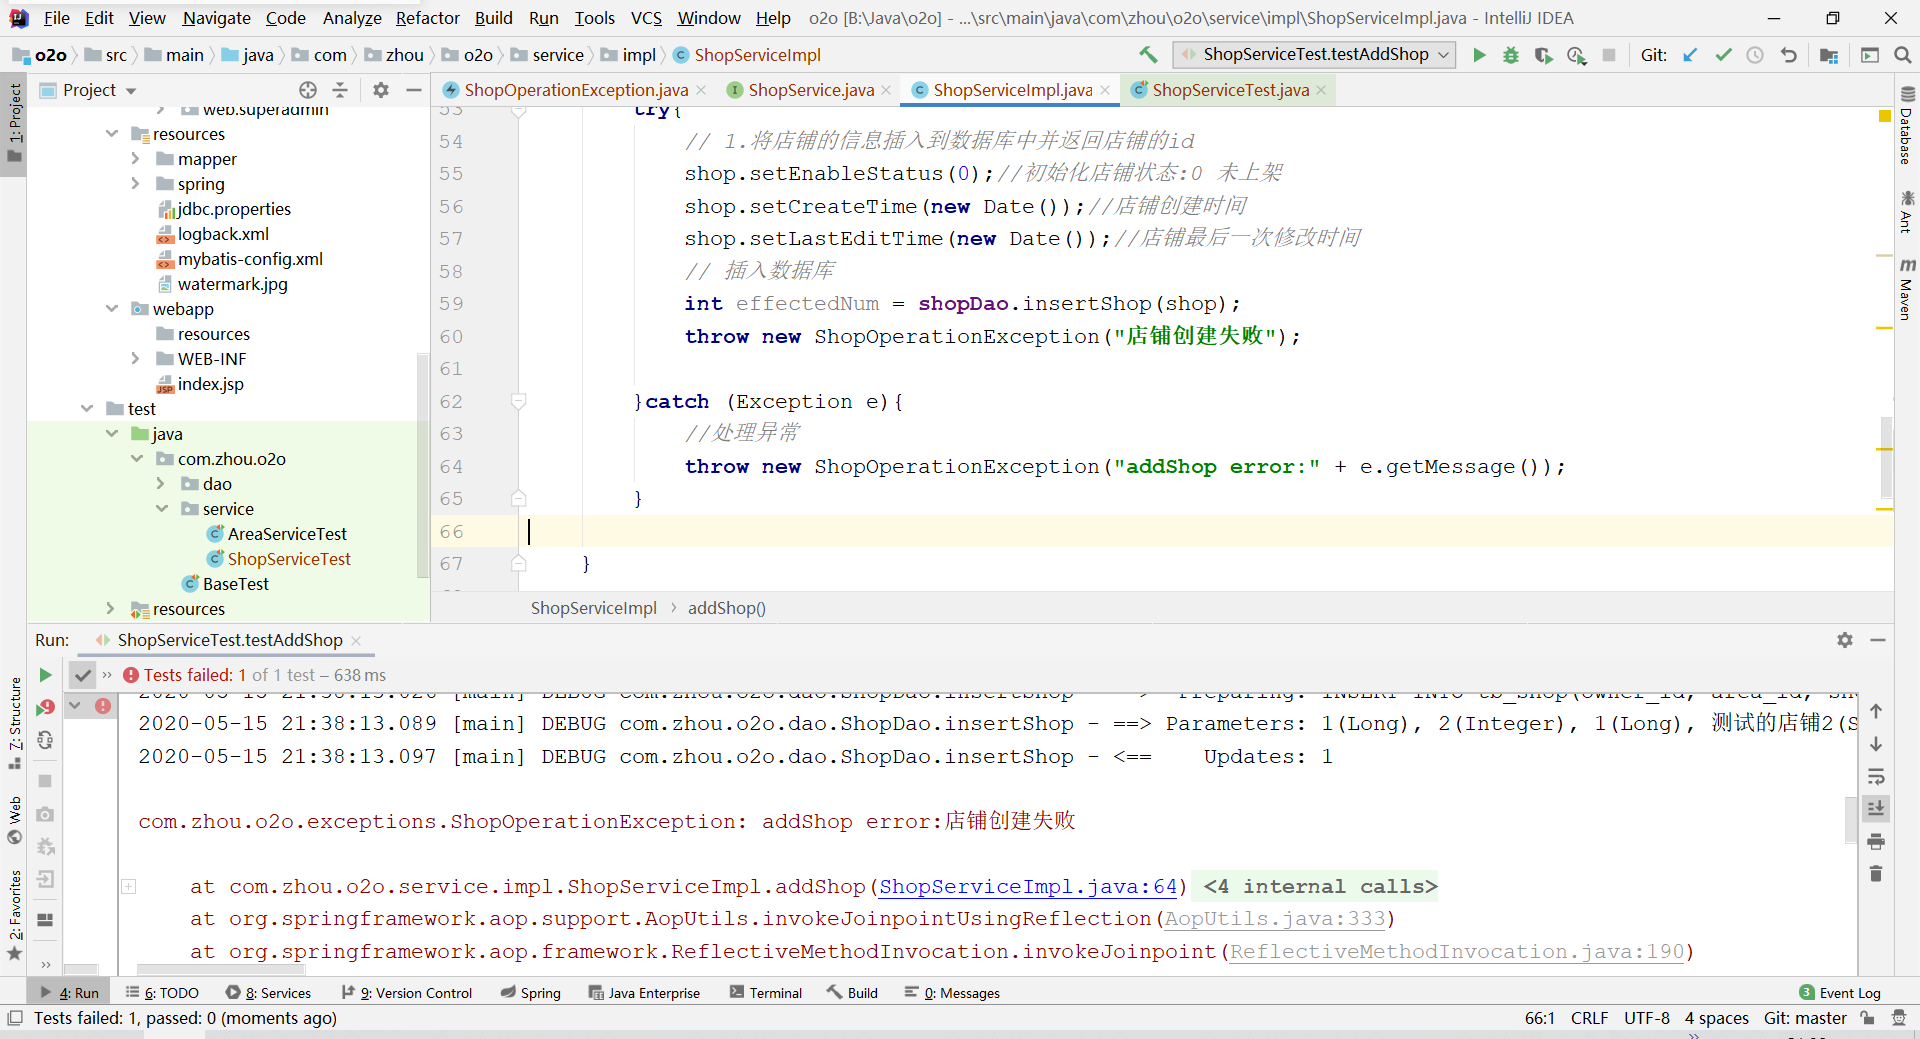Open the Refactor menu

pyautogui.click(x=427, y=18)
